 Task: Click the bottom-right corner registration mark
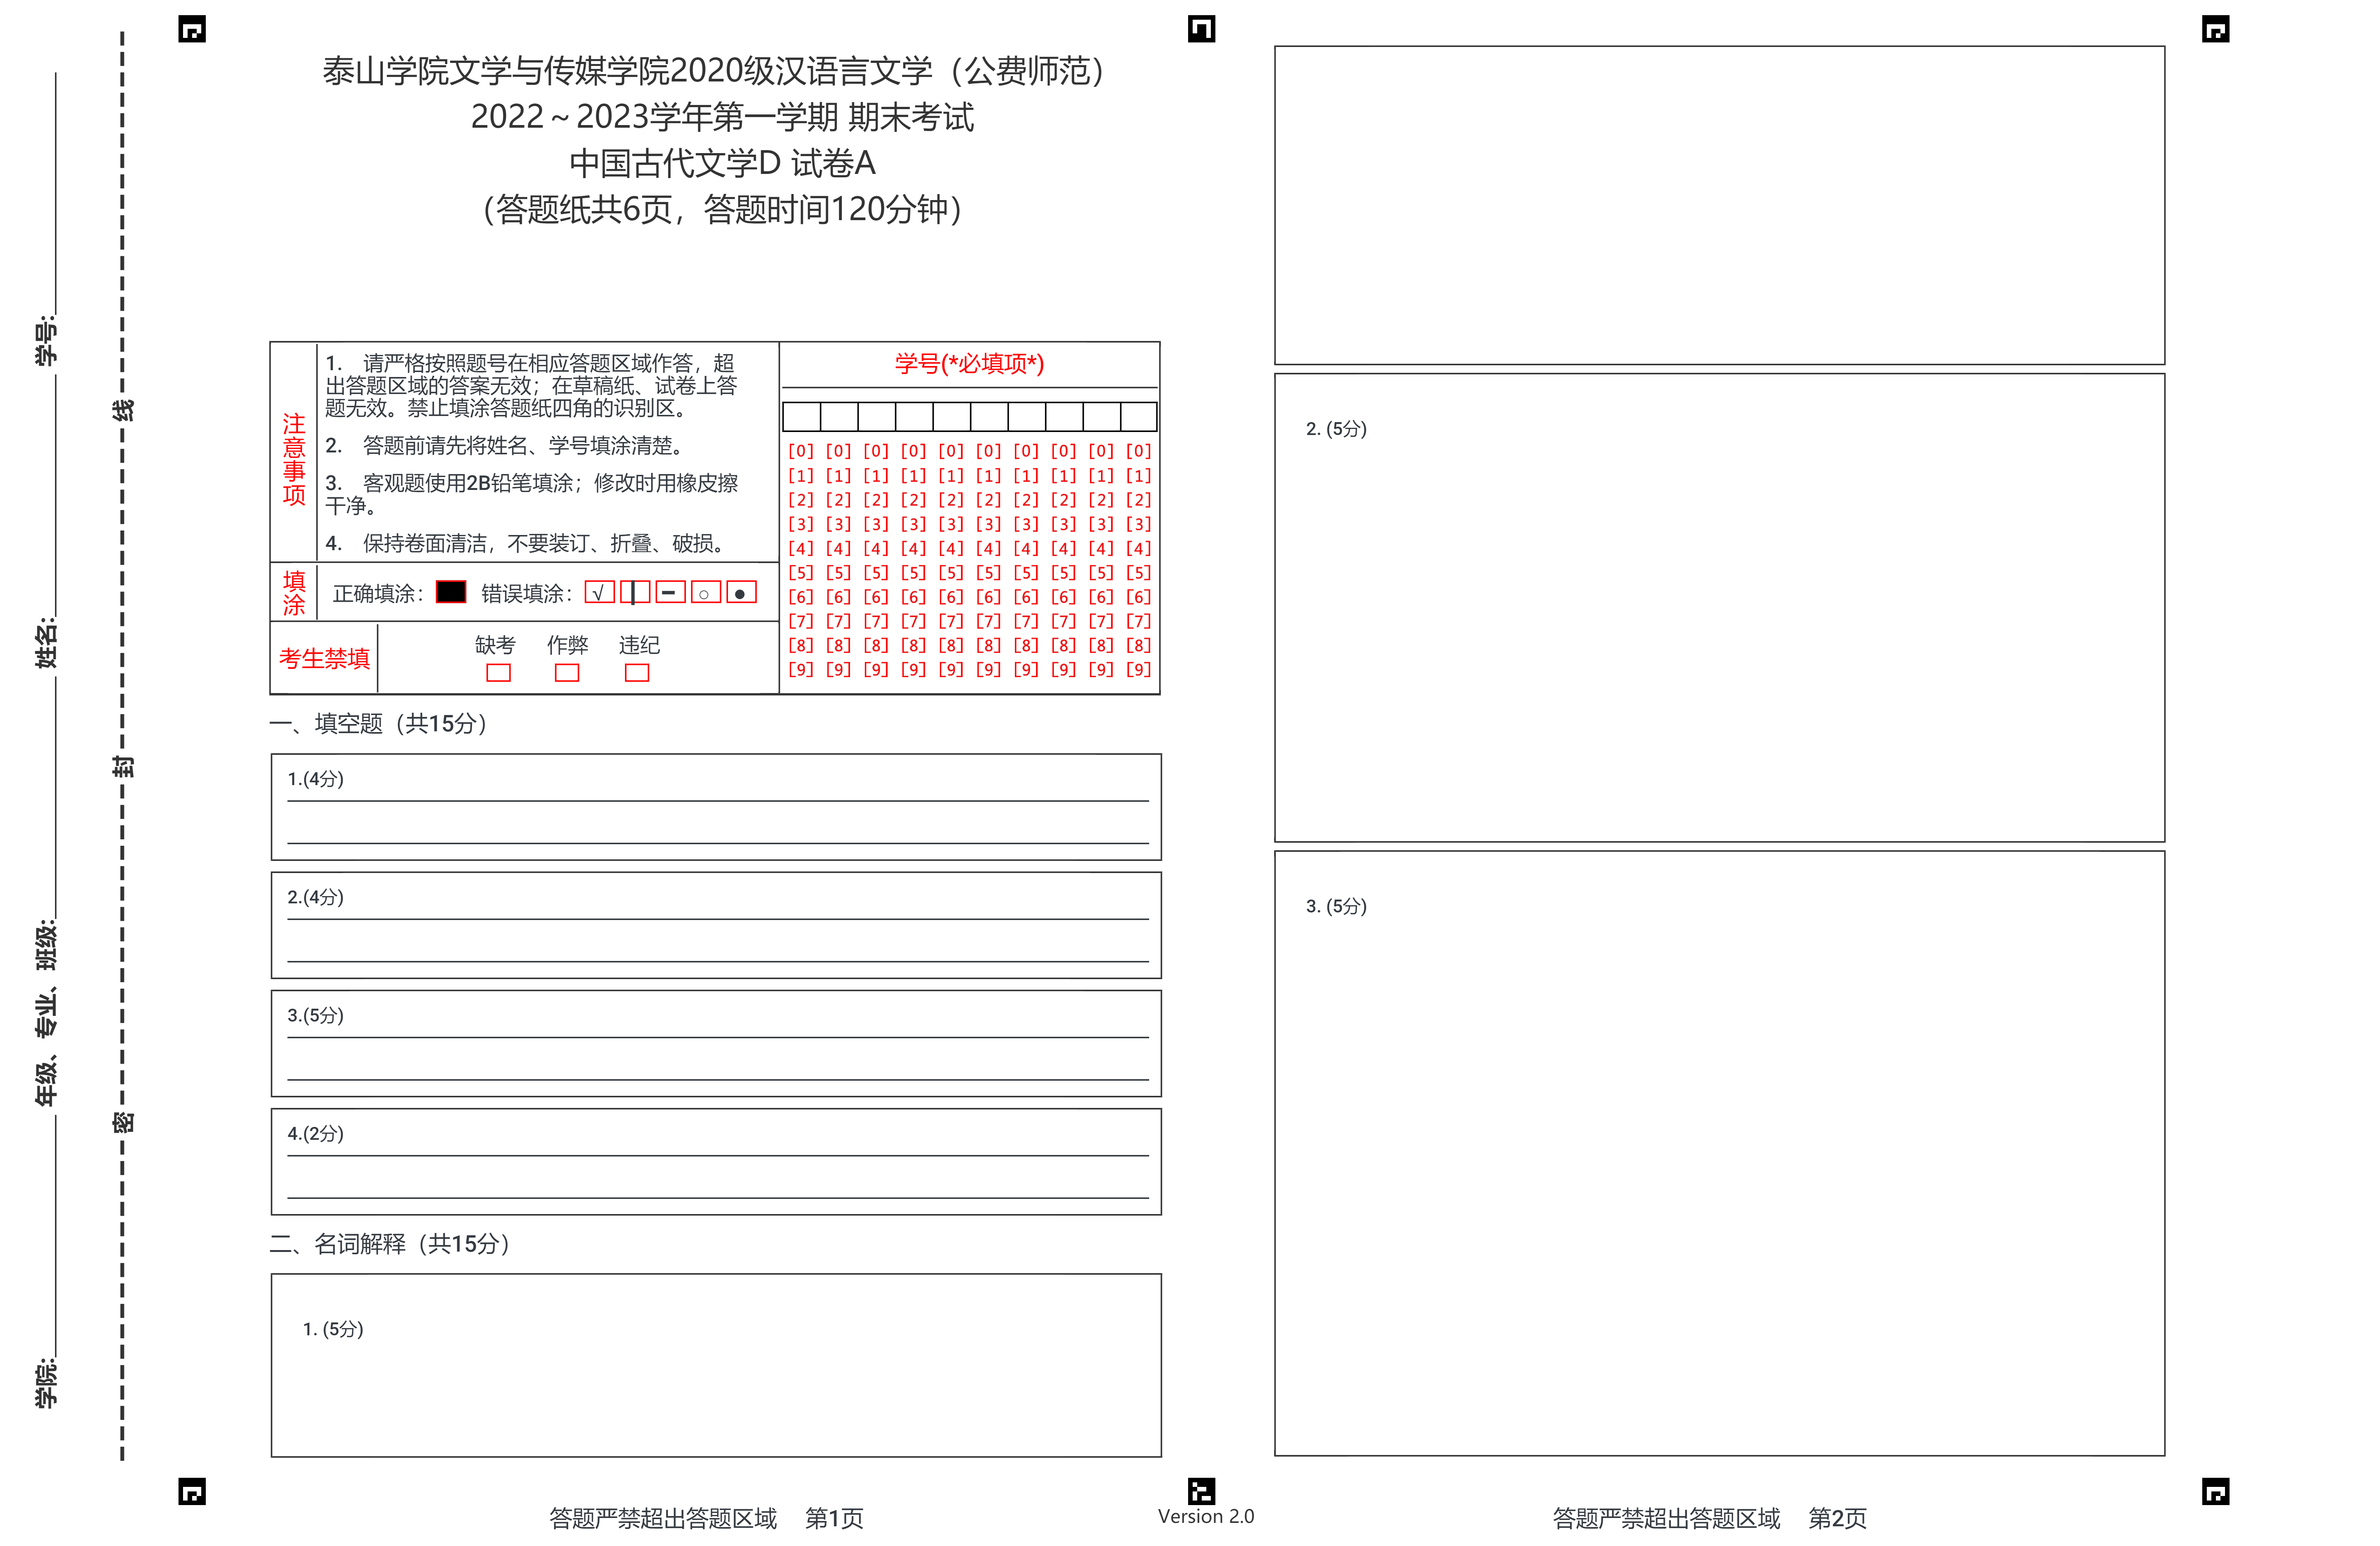tap(2216, 1491)
